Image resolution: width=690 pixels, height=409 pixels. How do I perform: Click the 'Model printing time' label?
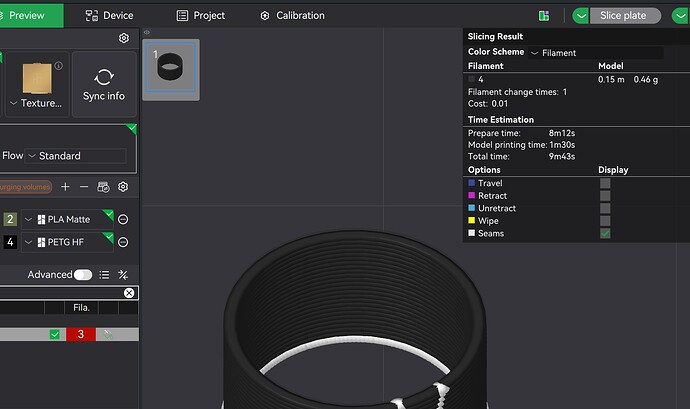coord(507,145)
